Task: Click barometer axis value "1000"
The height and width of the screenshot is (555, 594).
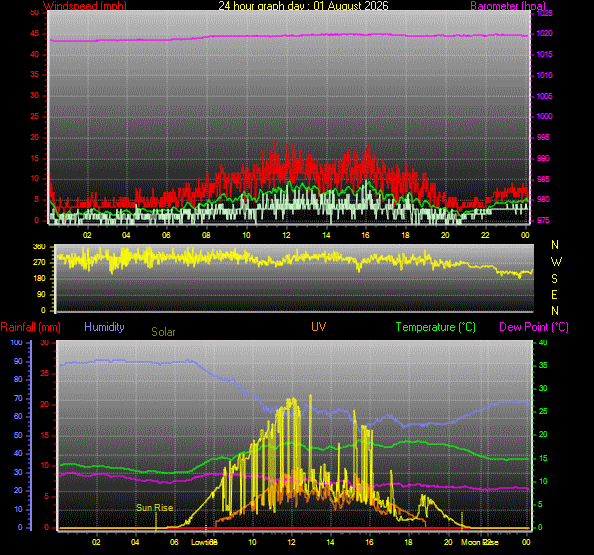Action: coord(544,116)
